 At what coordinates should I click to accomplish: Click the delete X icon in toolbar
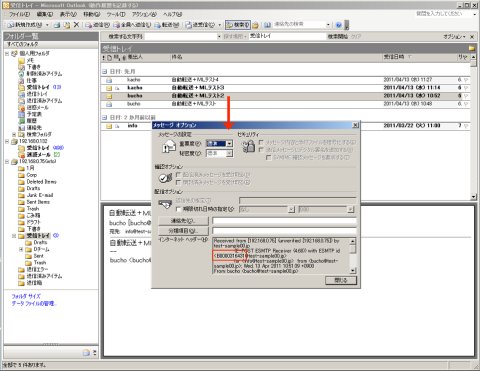pos(76,24)
